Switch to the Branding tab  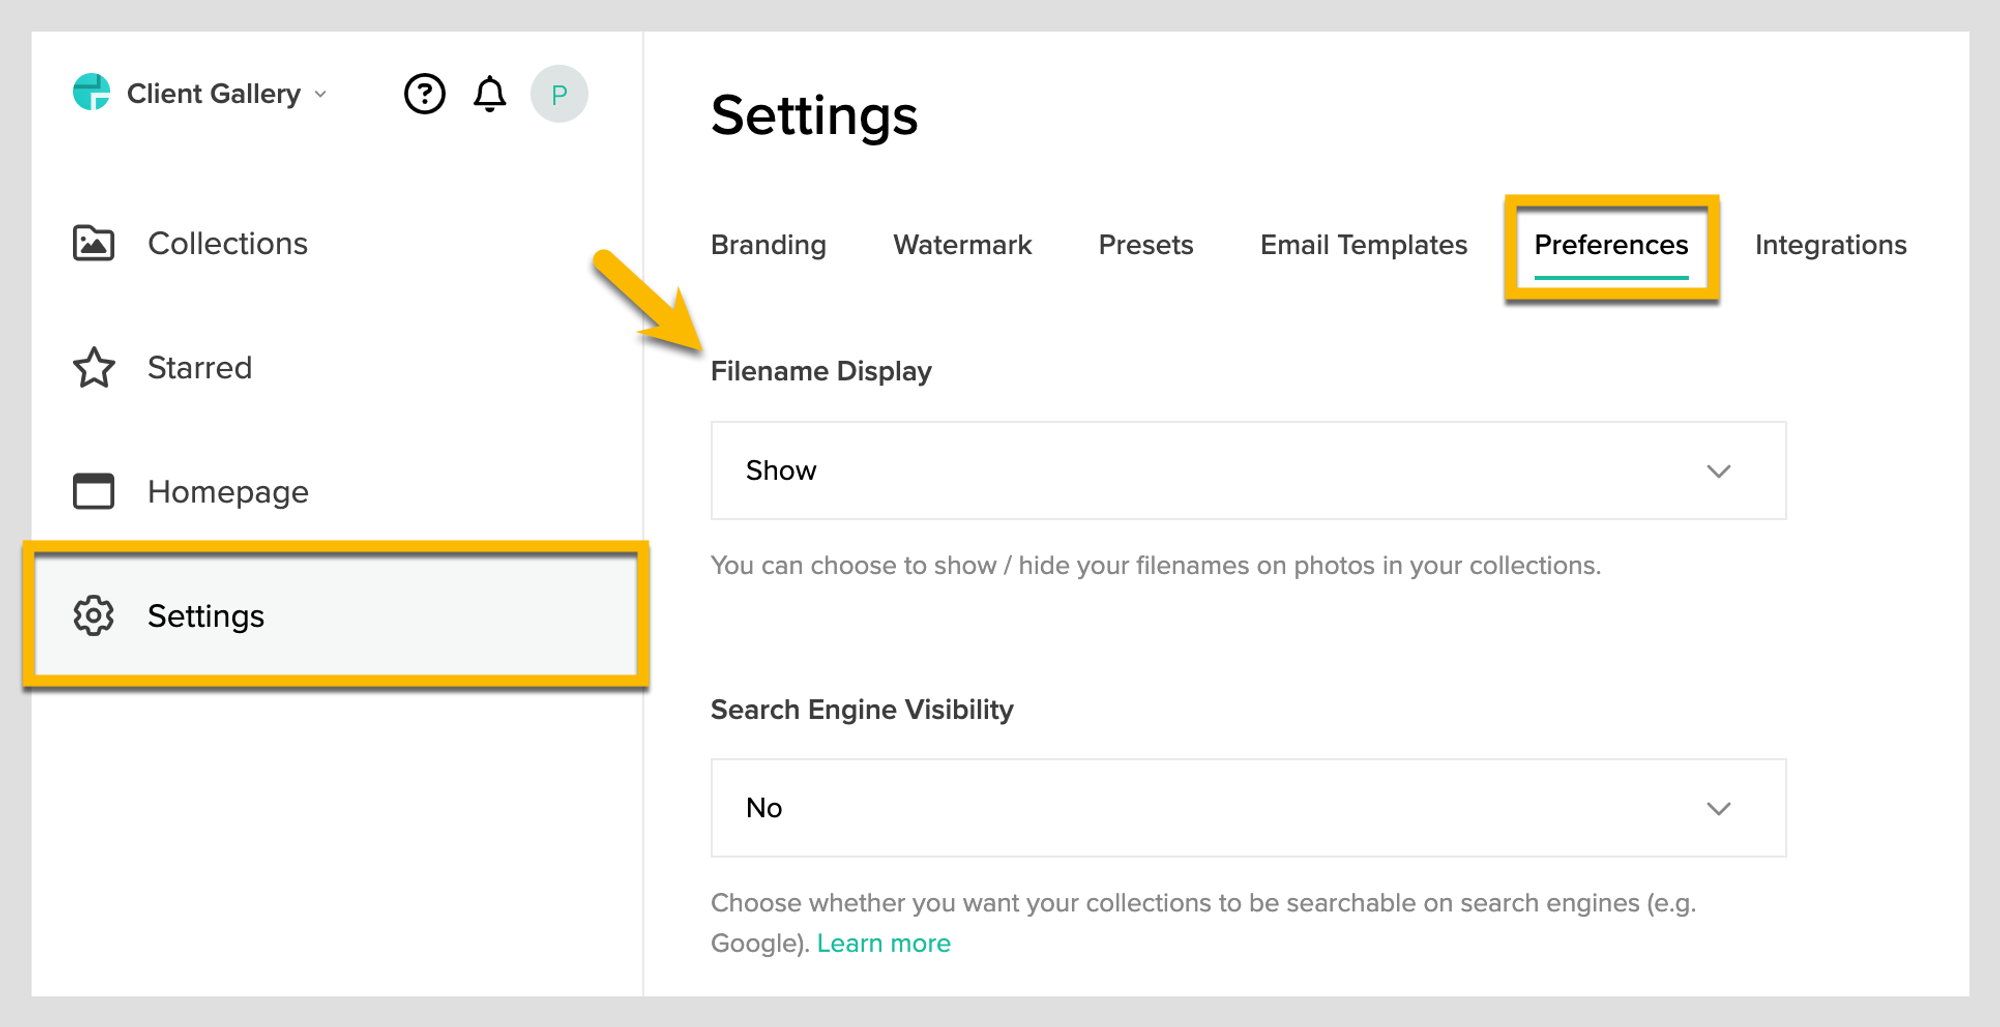point(768,245)
